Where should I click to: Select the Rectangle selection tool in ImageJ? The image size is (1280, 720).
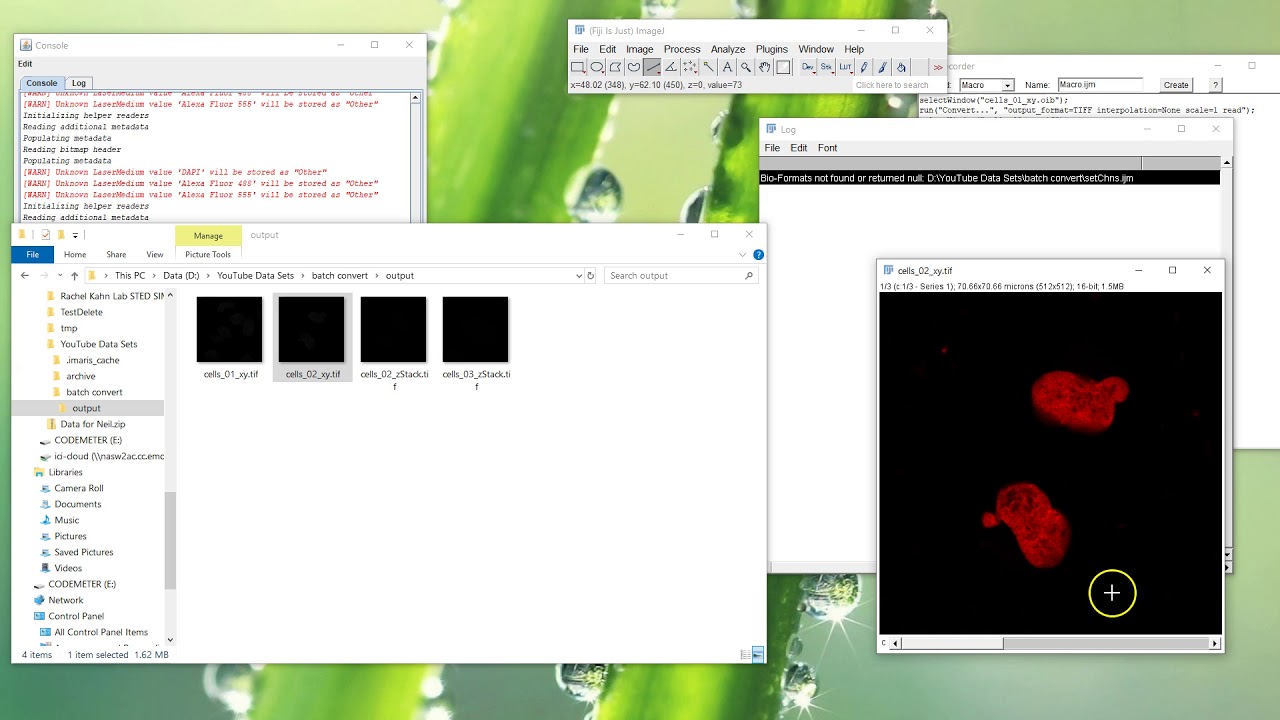click(x=578, y=67)
